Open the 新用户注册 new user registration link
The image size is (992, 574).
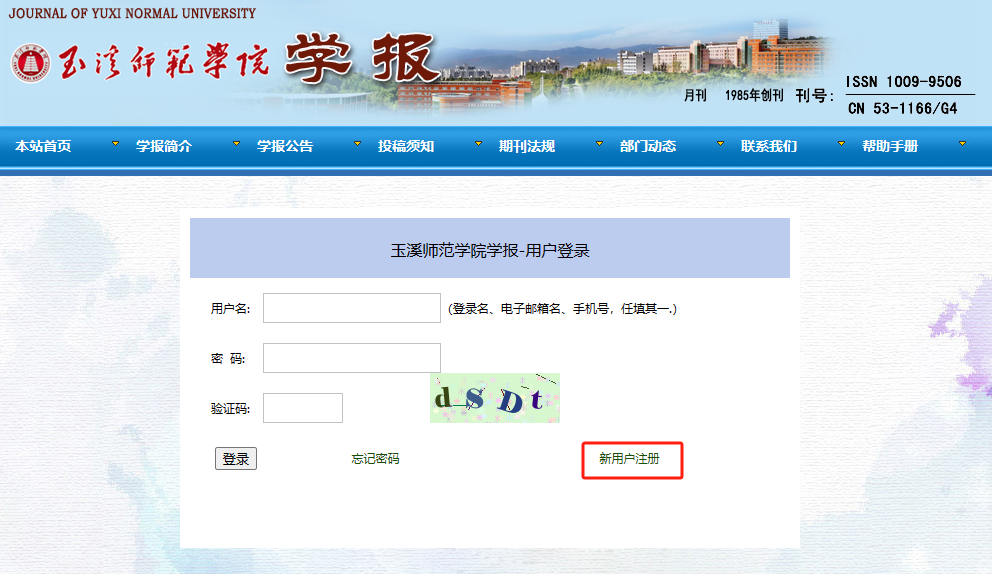[x=629, y=458]
